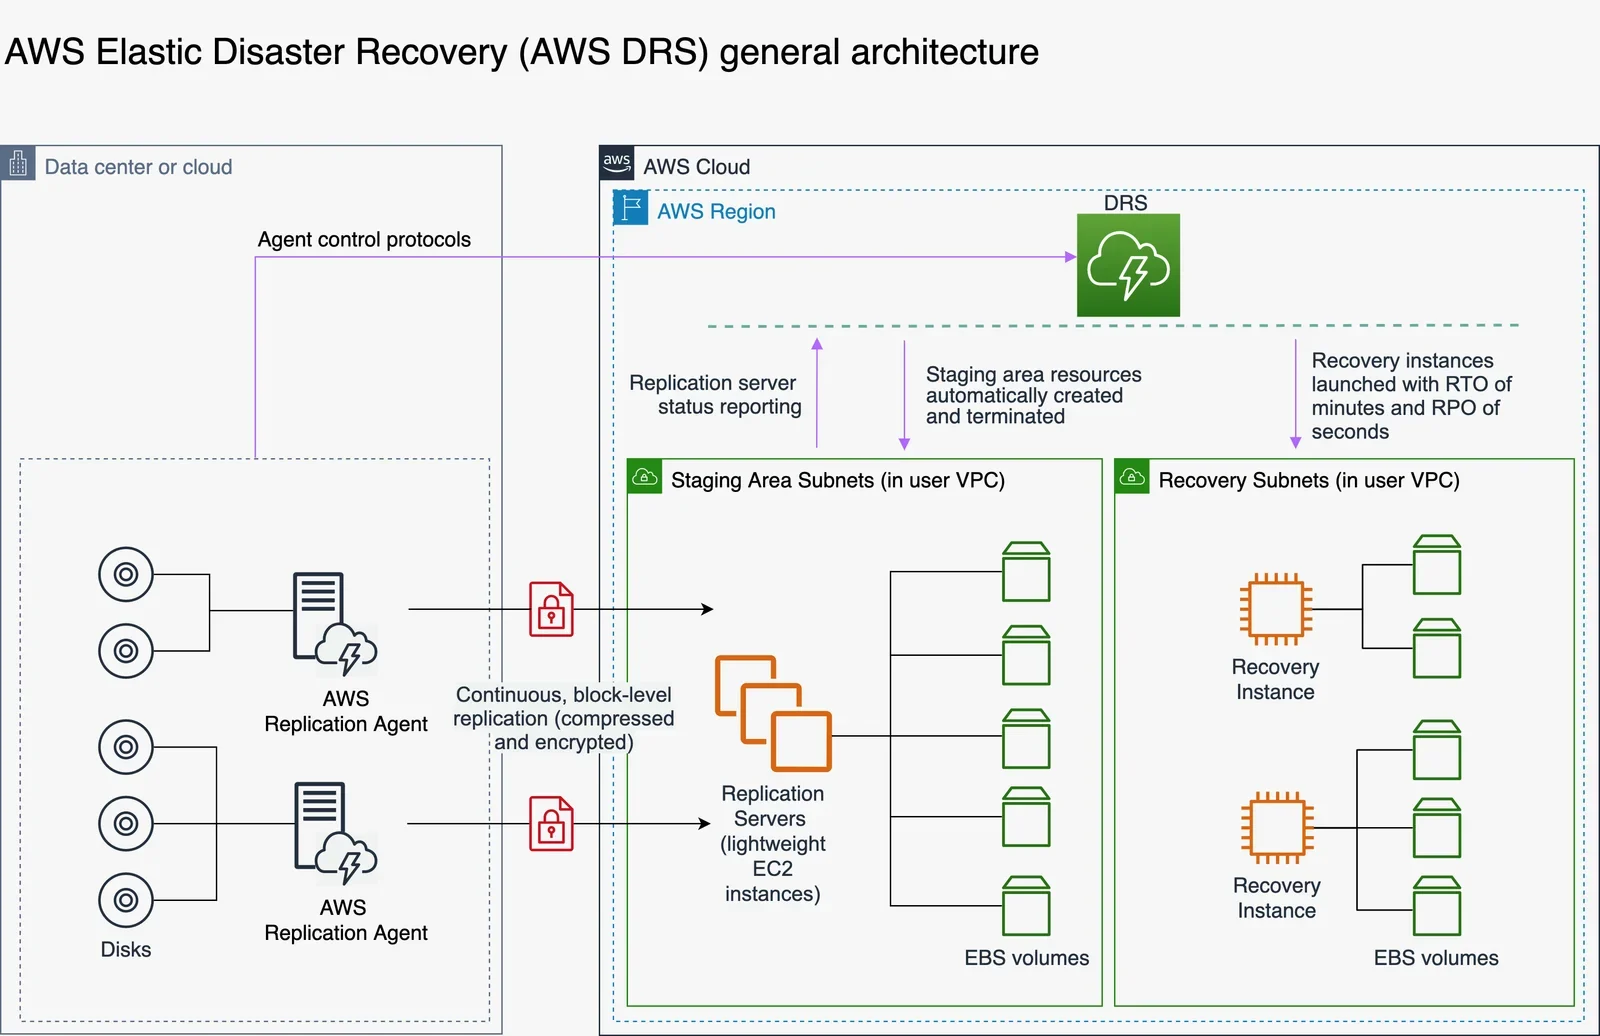The height and width of the screenshot is (1036, 1600).
Task: Click the 'DRS' label above the icon
Action: point(1126,202)
